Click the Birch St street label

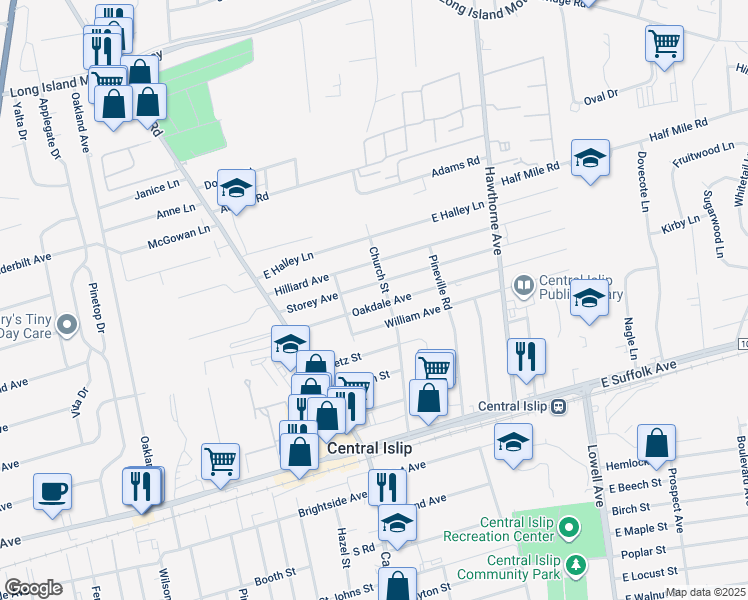click(x=631, y=509)
